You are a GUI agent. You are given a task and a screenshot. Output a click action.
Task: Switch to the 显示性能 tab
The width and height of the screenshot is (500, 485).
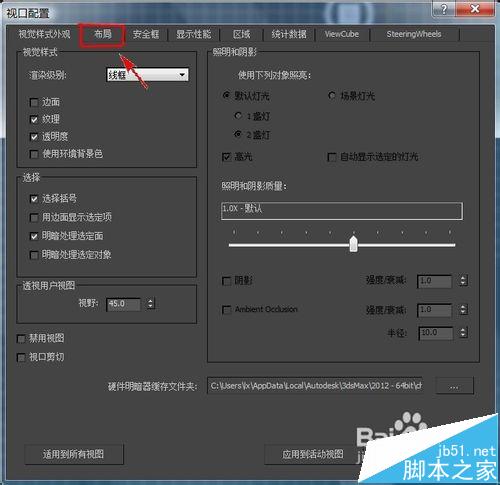(194, 34)
